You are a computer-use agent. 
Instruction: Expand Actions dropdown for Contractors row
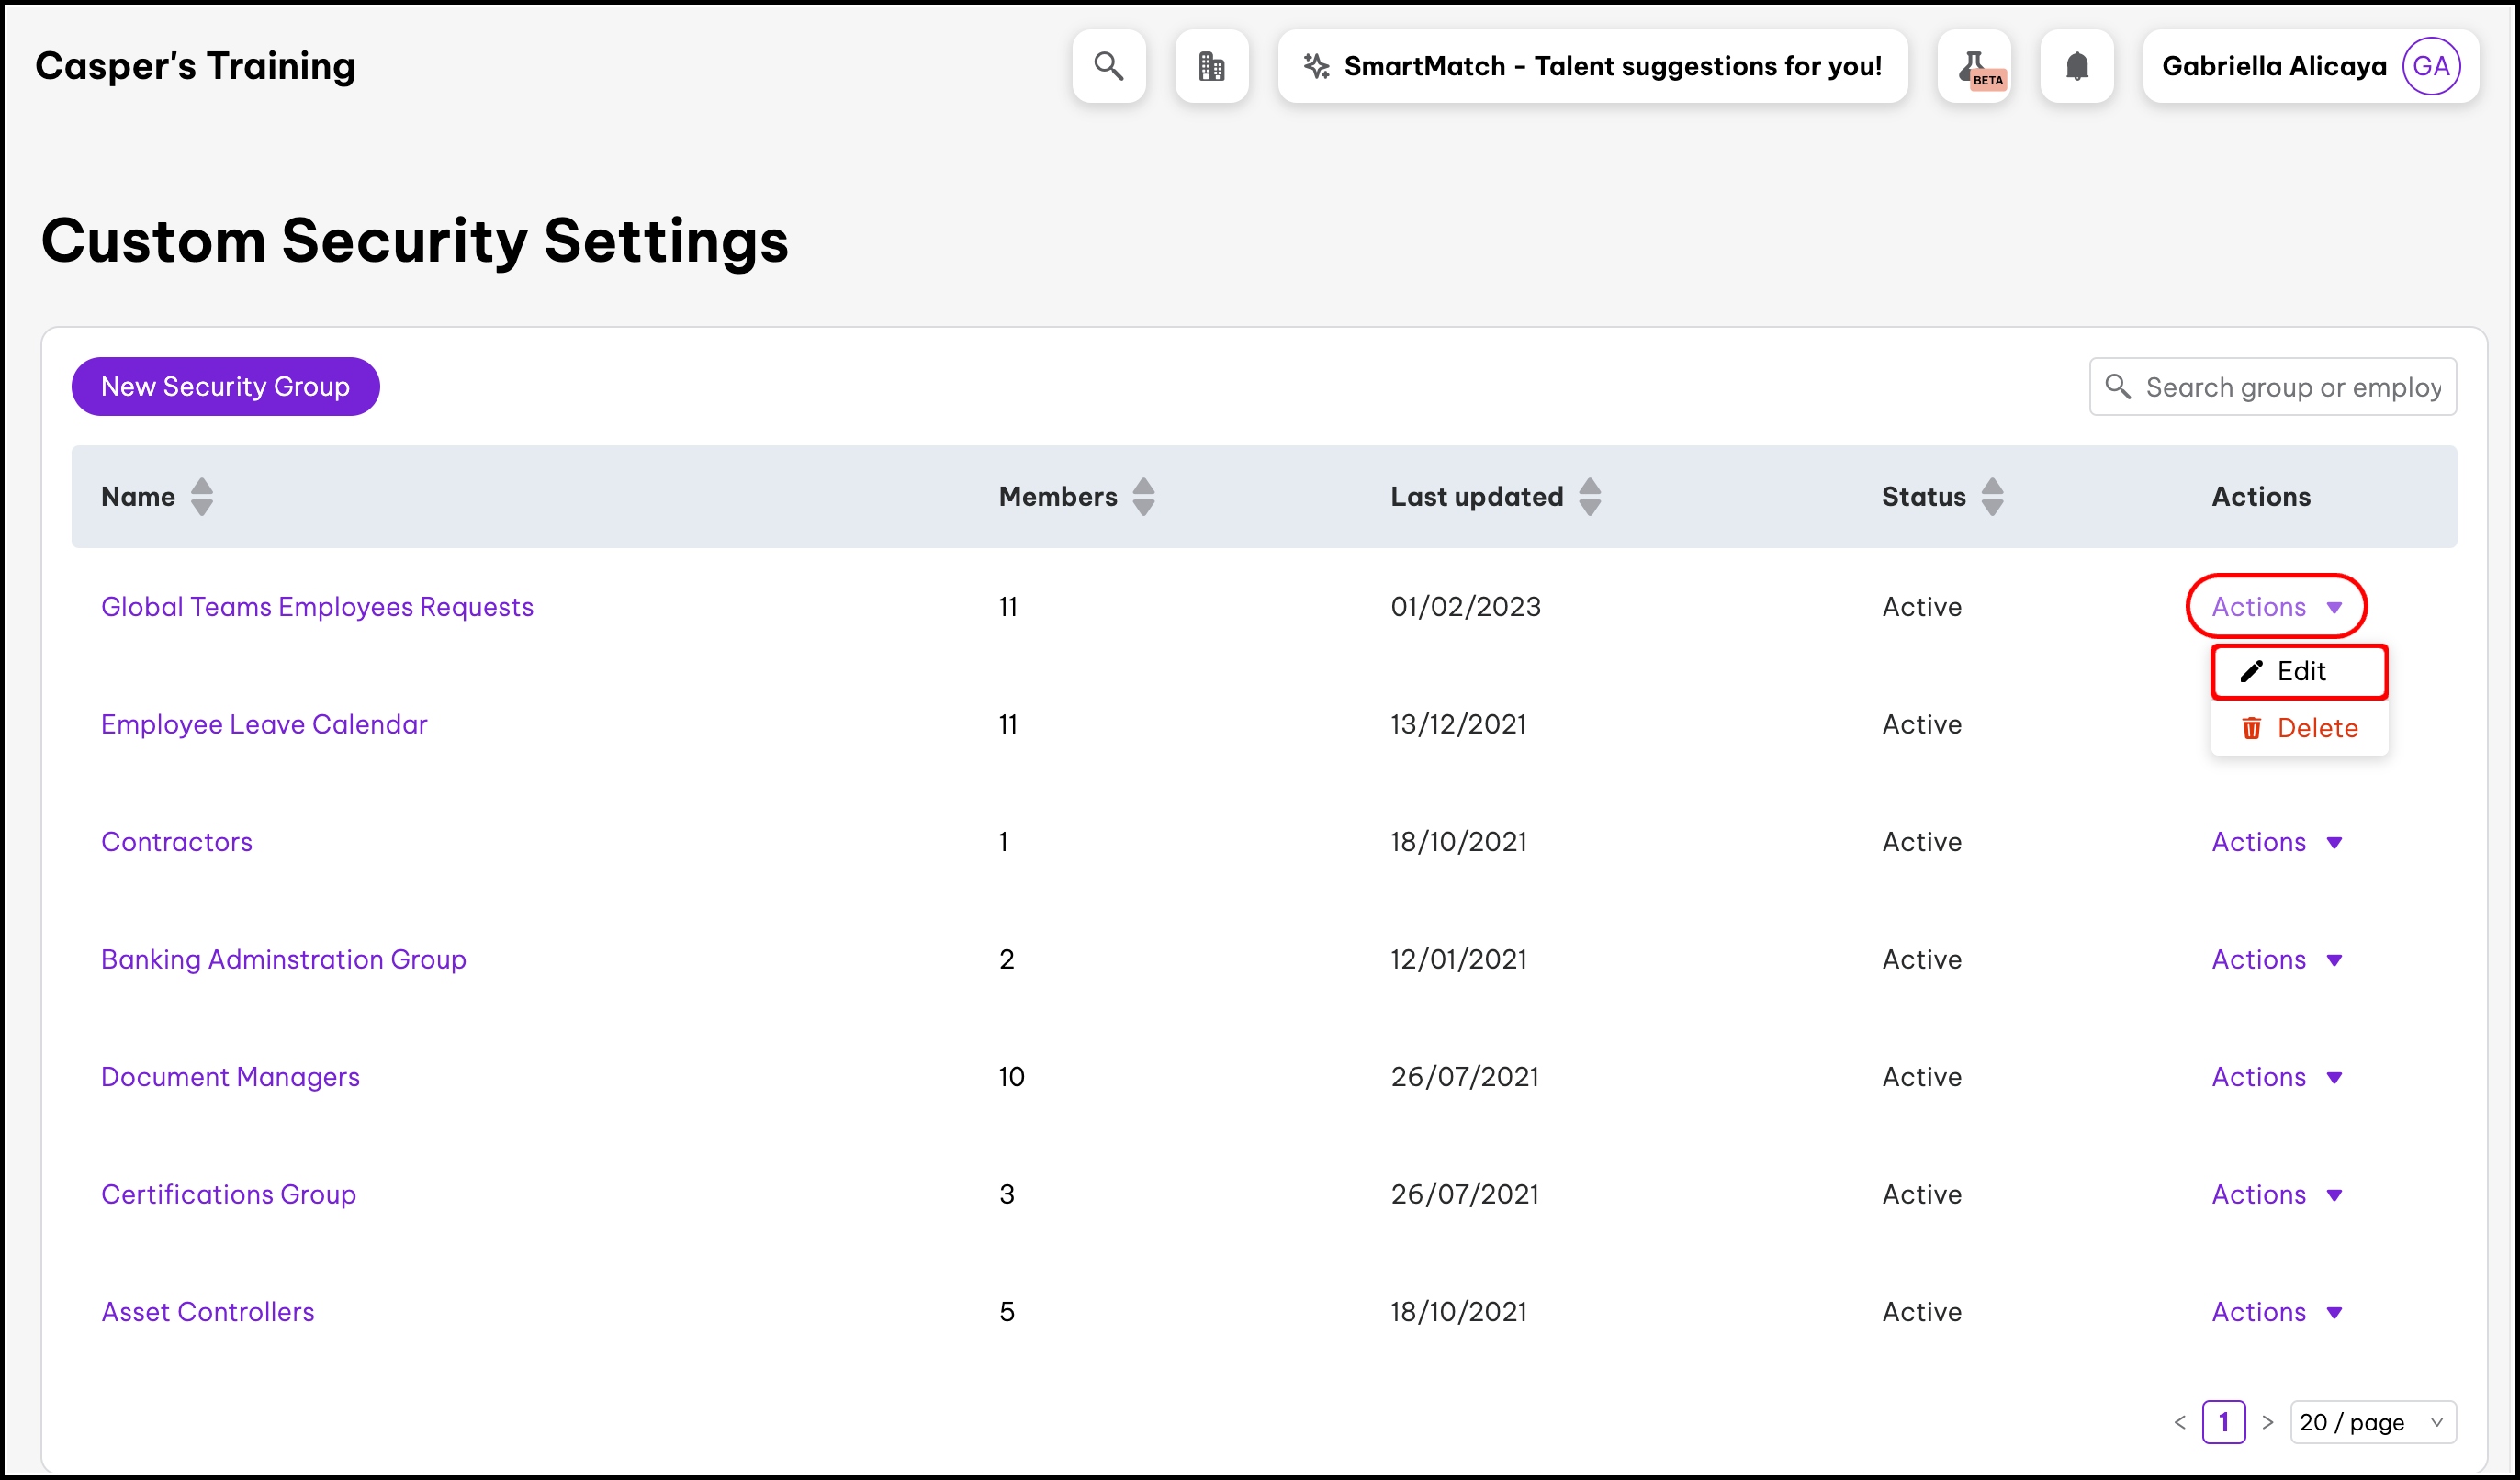coord(2276,842)
